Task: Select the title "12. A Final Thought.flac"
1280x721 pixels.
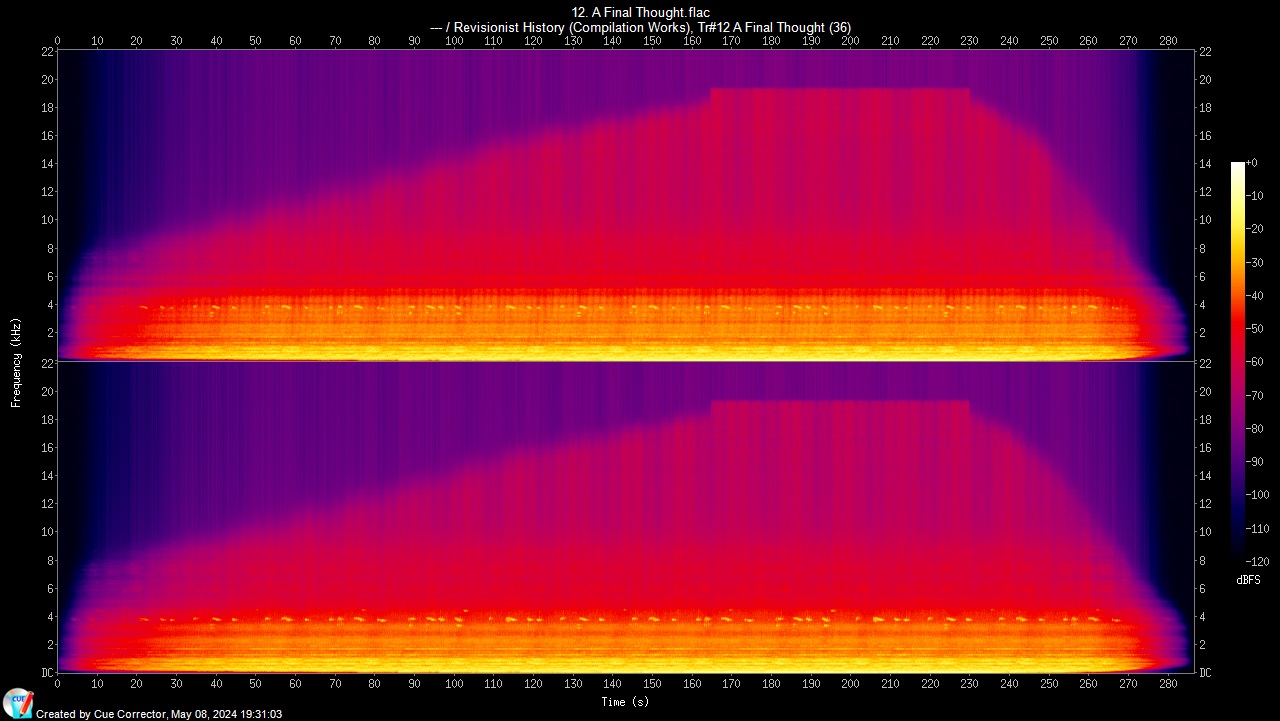Action: tap(640, 12)
